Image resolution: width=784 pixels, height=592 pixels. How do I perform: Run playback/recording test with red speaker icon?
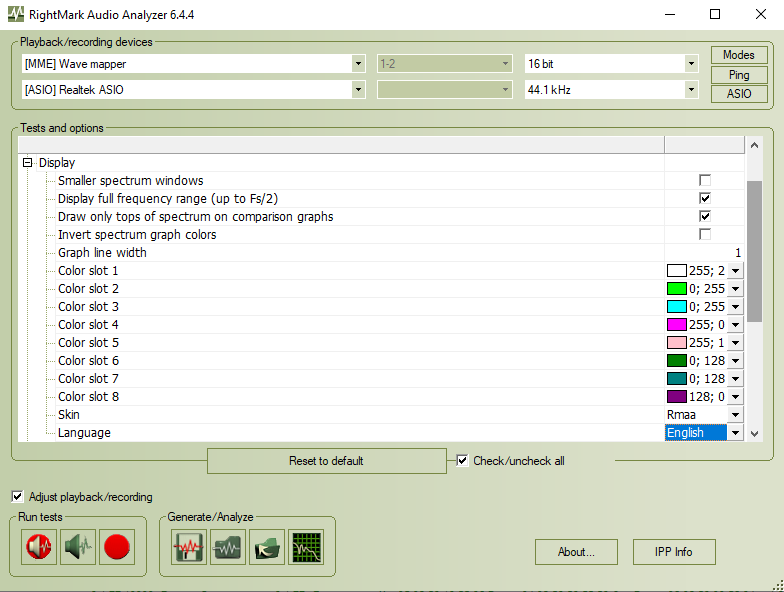[x=39, y=547]
